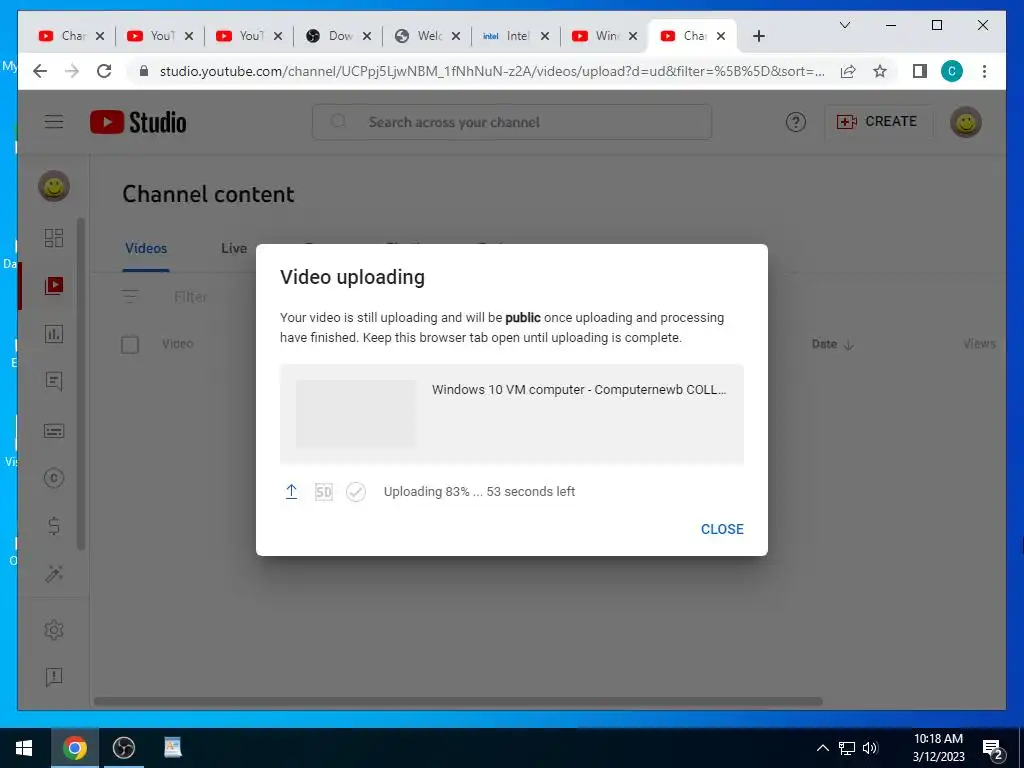Click the URL address bar
The height and width of the screenshot is (768, 1024).
[x=491, y=71]
